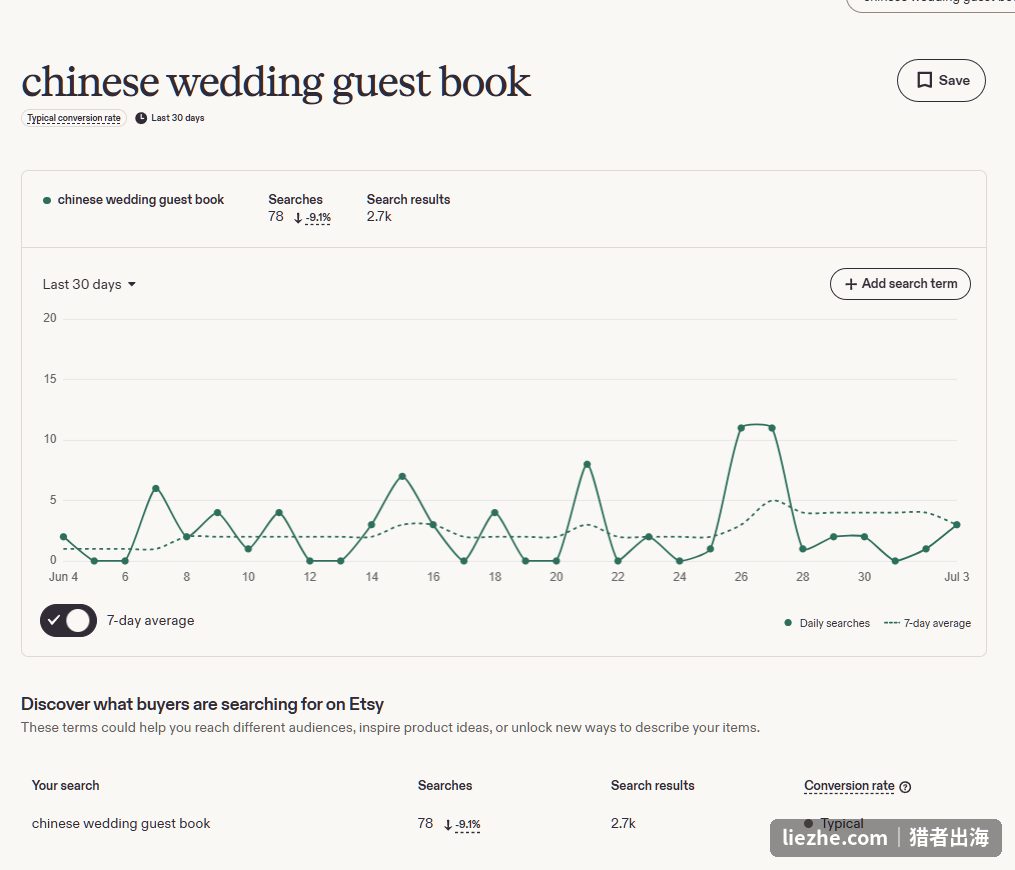This screenshot has width=1015, height=870.
Task: Click the 'Jun 4' axis label
Action: pos(63,577)
